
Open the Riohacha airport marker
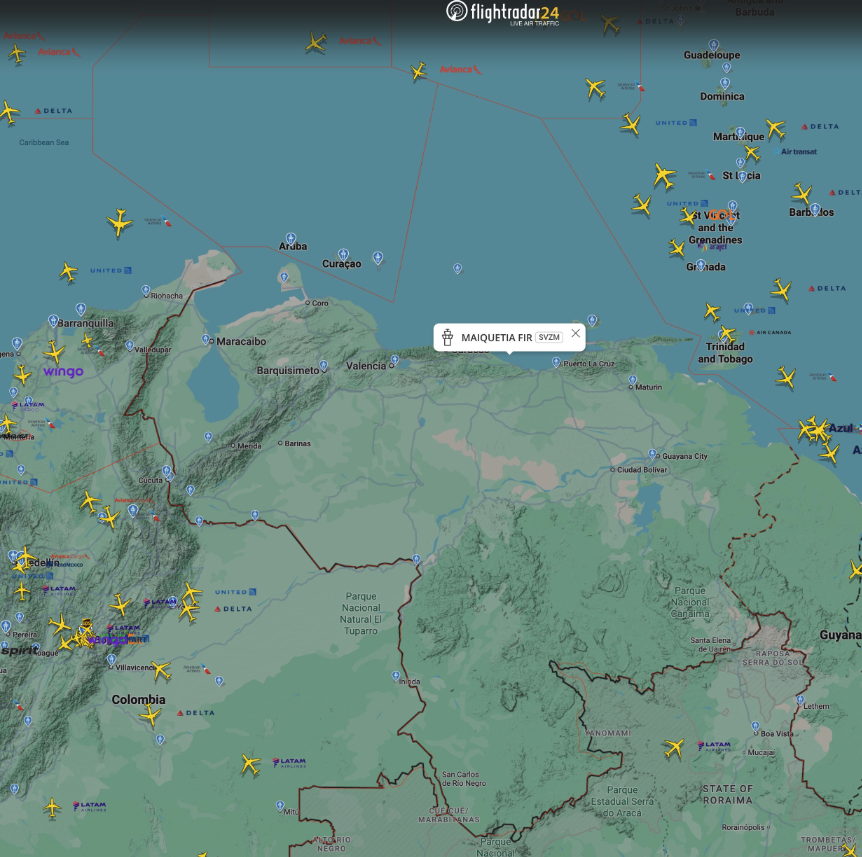point(146,289)
